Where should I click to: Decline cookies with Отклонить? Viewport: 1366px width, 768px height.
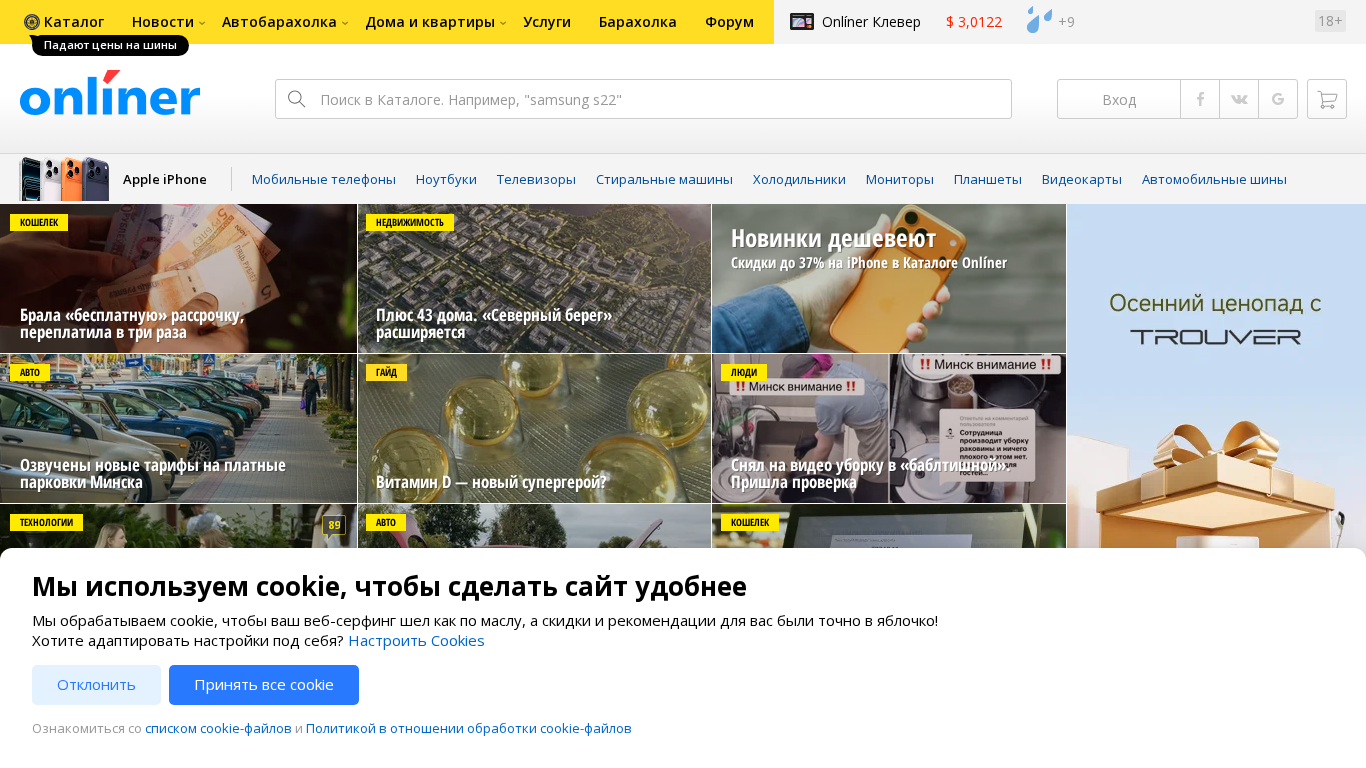(x=96, y=685)
